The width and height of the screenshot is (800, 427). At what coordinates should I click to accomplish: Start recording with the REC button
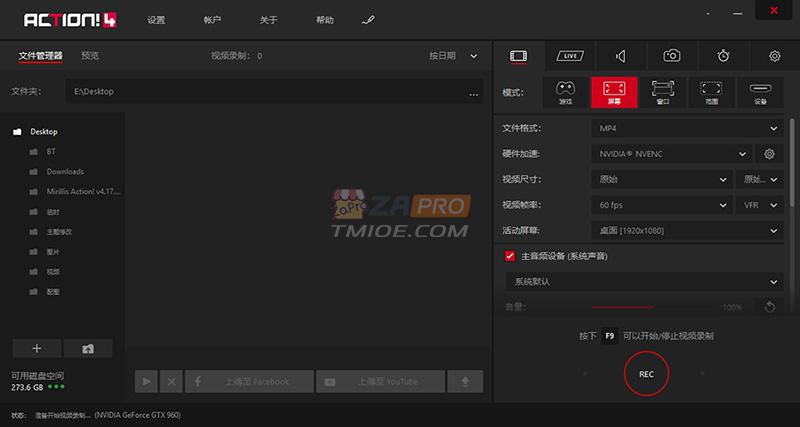coord(646,374)
